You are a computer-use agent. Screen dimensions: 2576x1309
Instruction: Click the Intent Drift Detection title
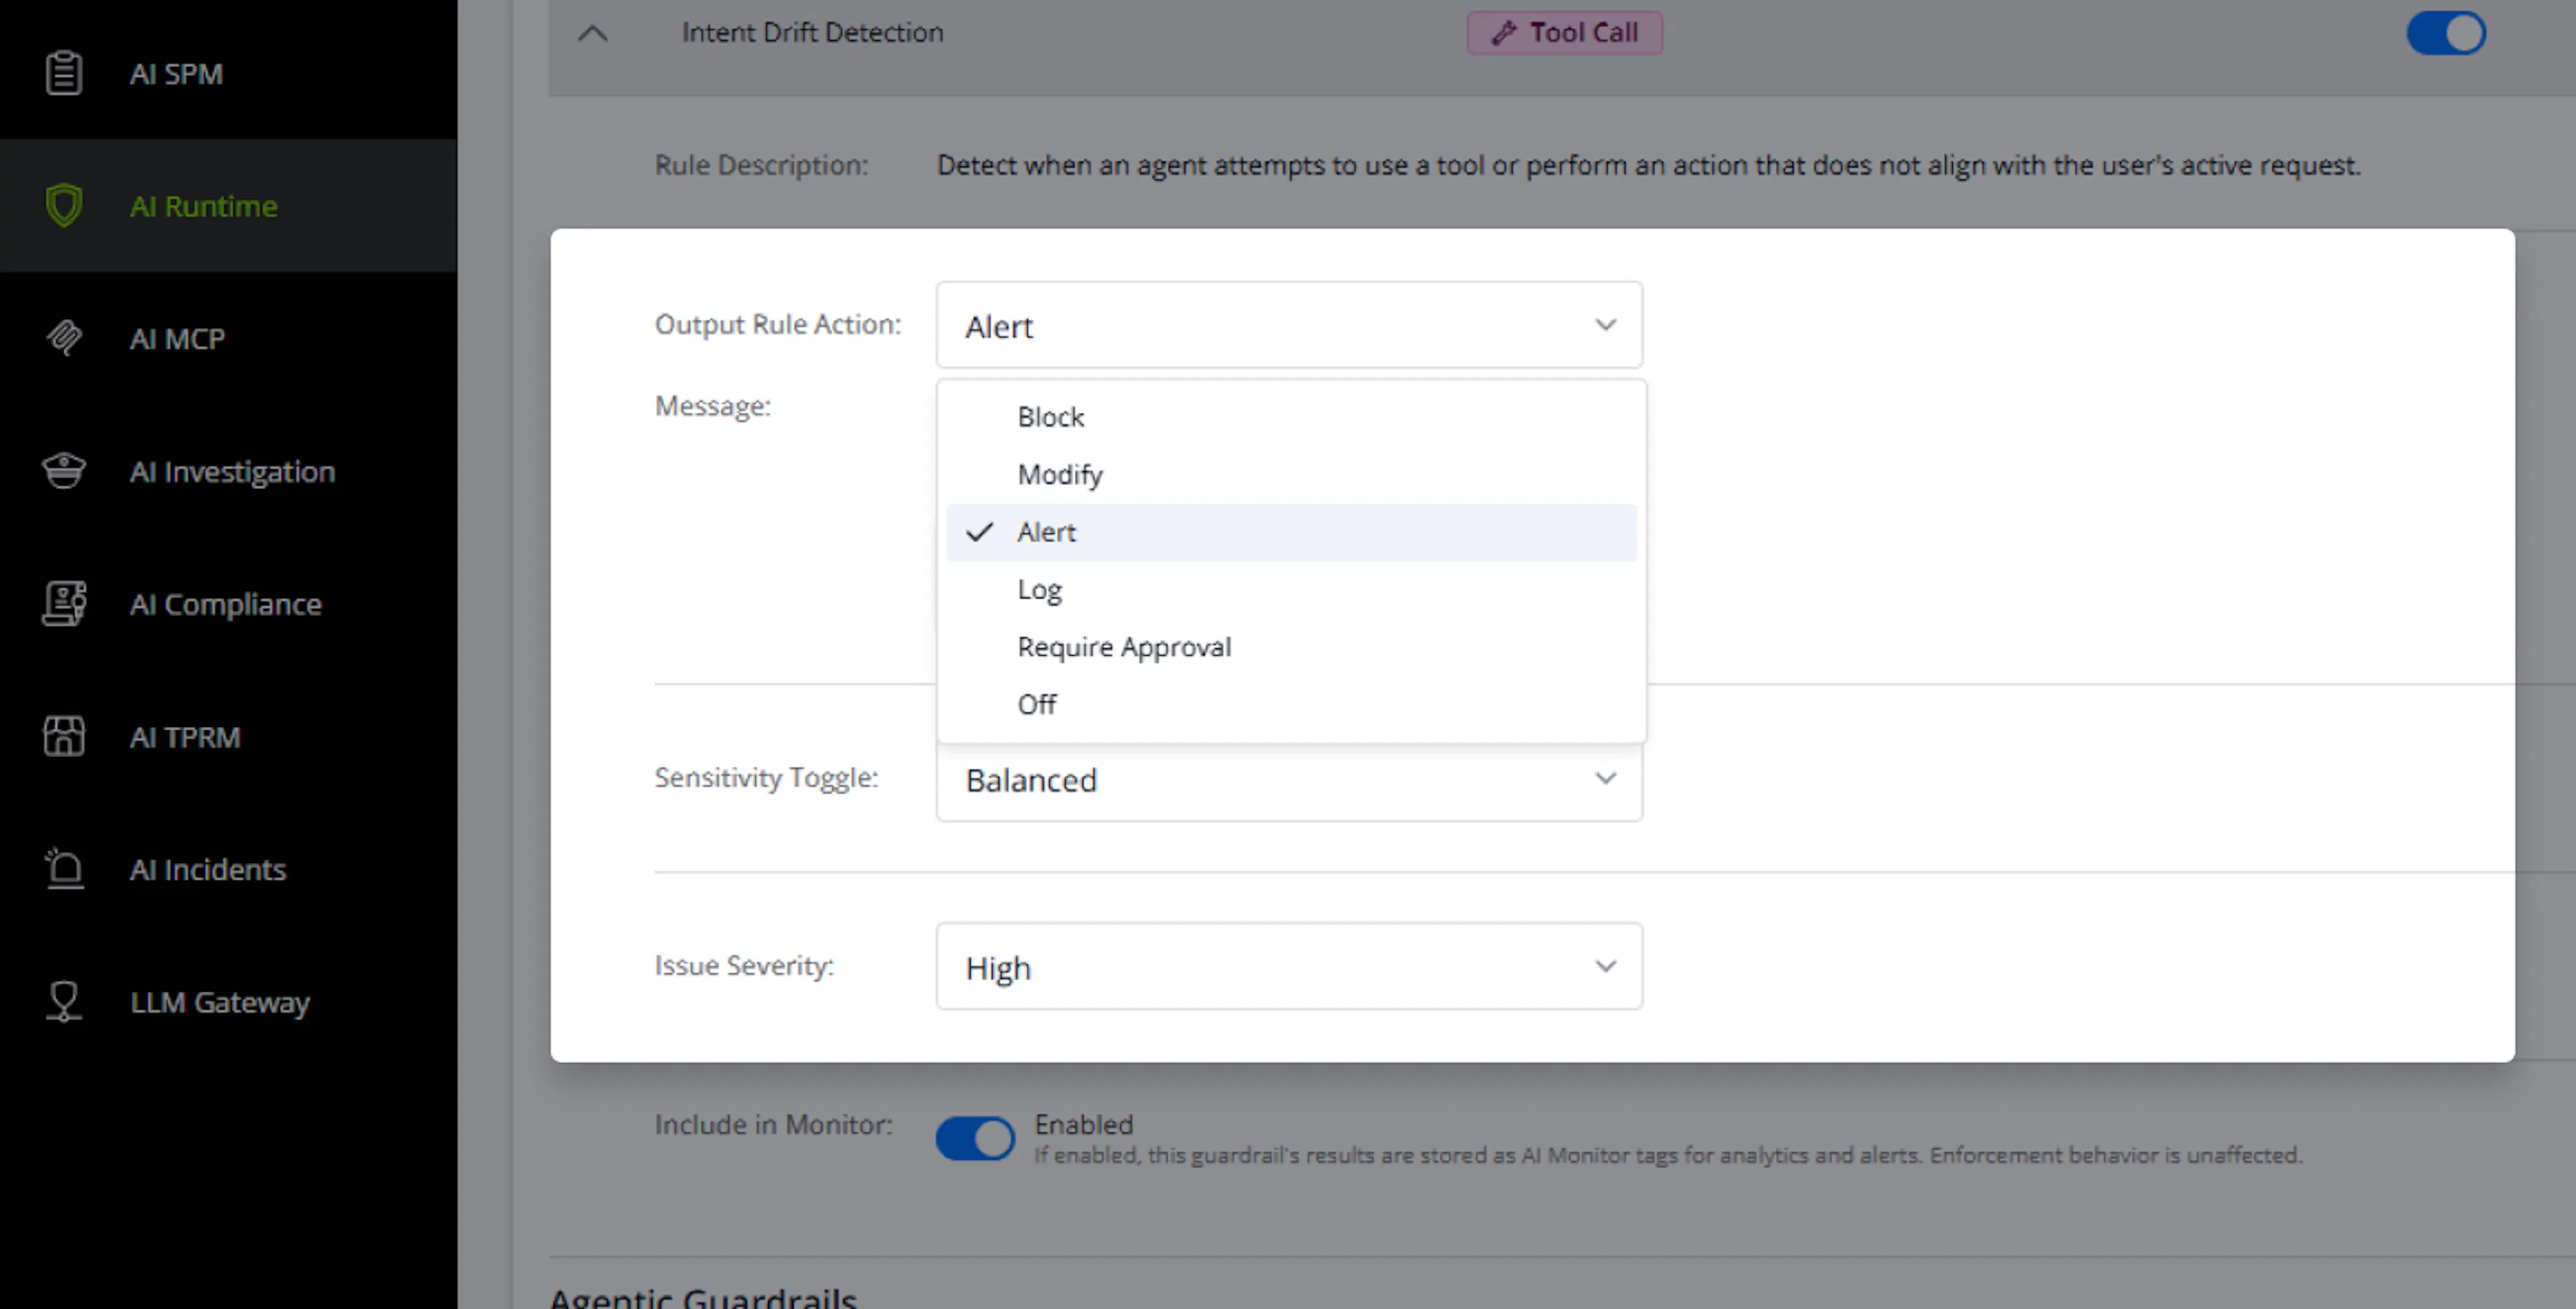coord(812,33)
